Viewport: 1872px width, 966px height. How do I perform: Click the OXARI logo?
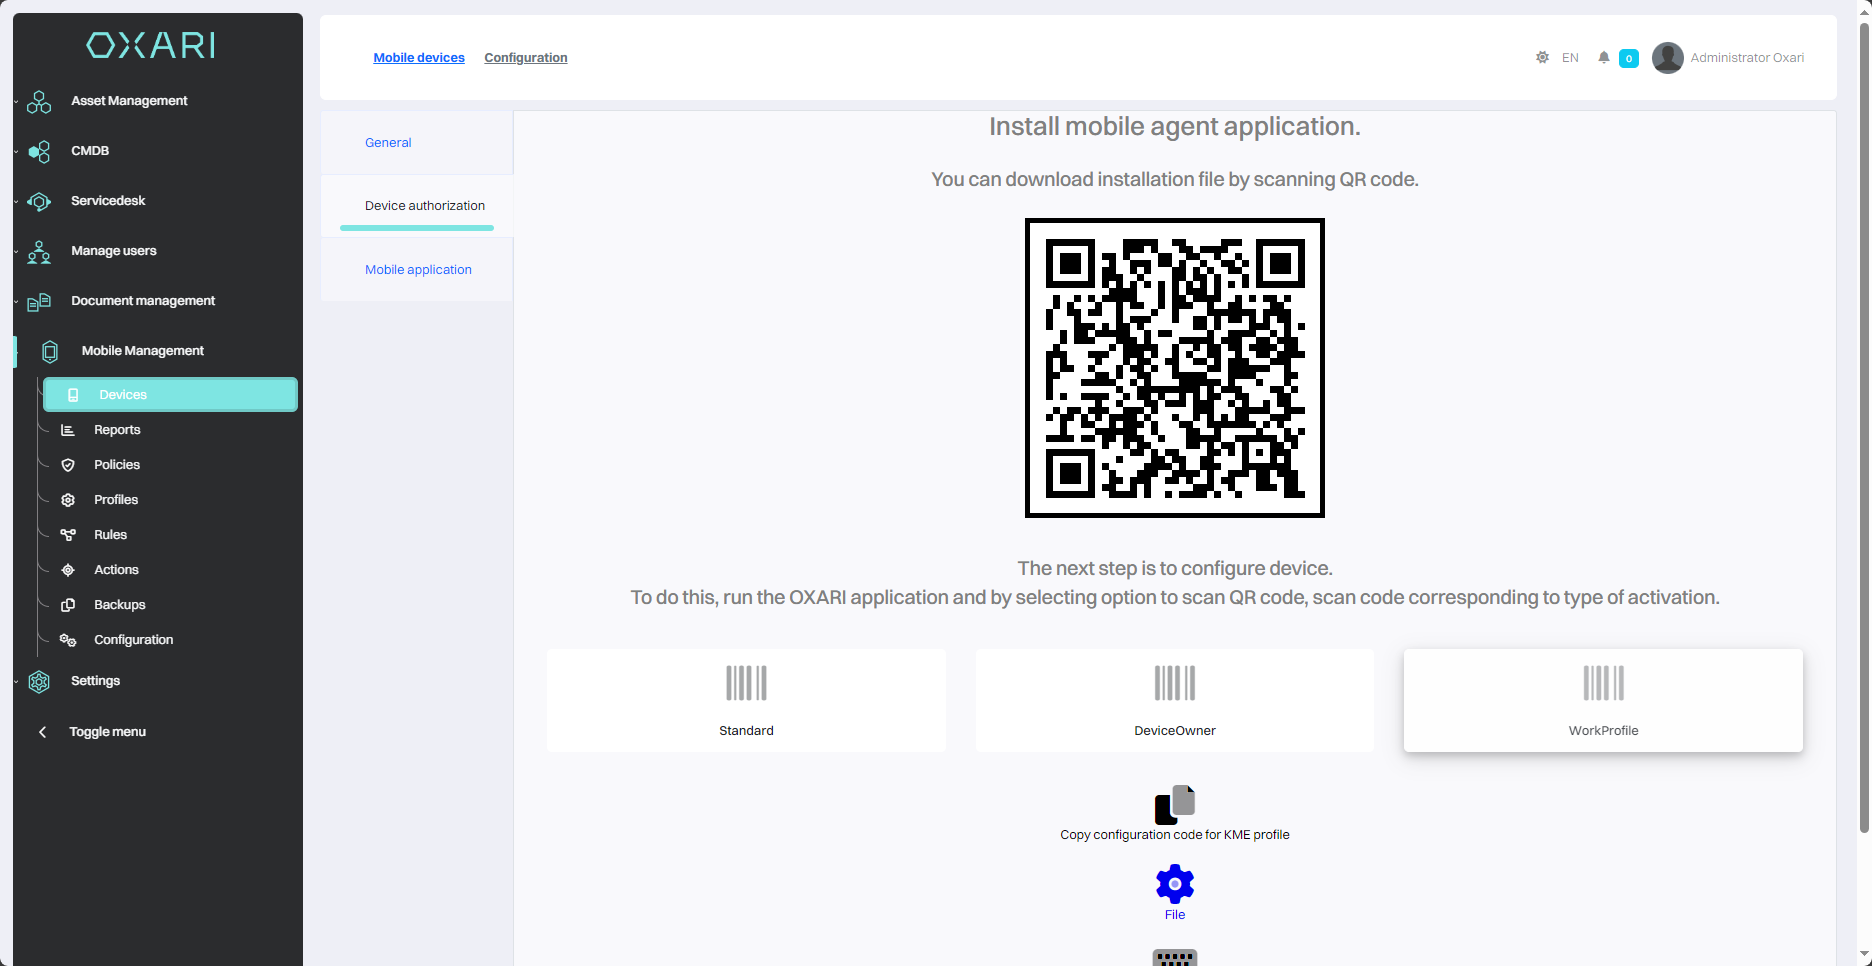click(151, 45)
